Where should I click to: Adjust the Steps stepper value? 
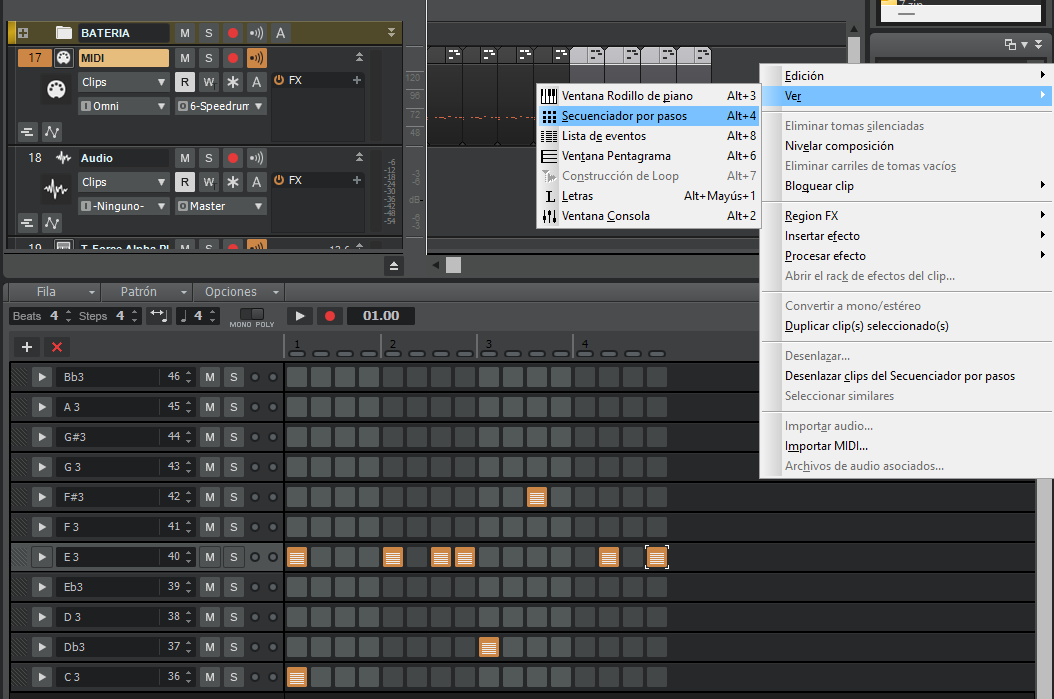tap(135, 316)
